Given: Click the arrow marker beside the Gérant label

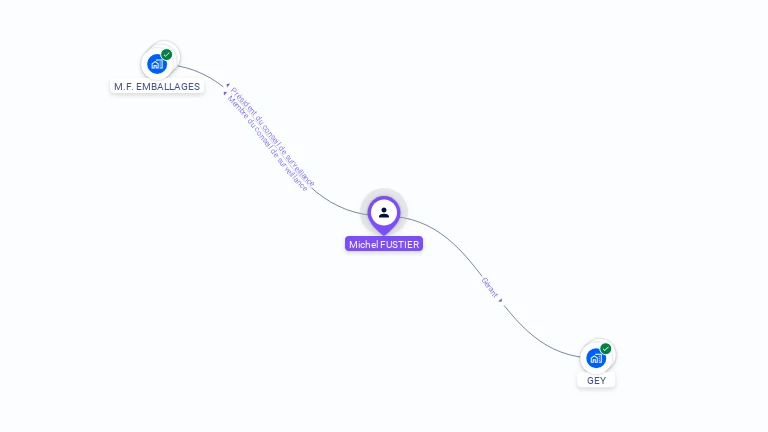Looking at the screenshot, I should tap(501, 300).
